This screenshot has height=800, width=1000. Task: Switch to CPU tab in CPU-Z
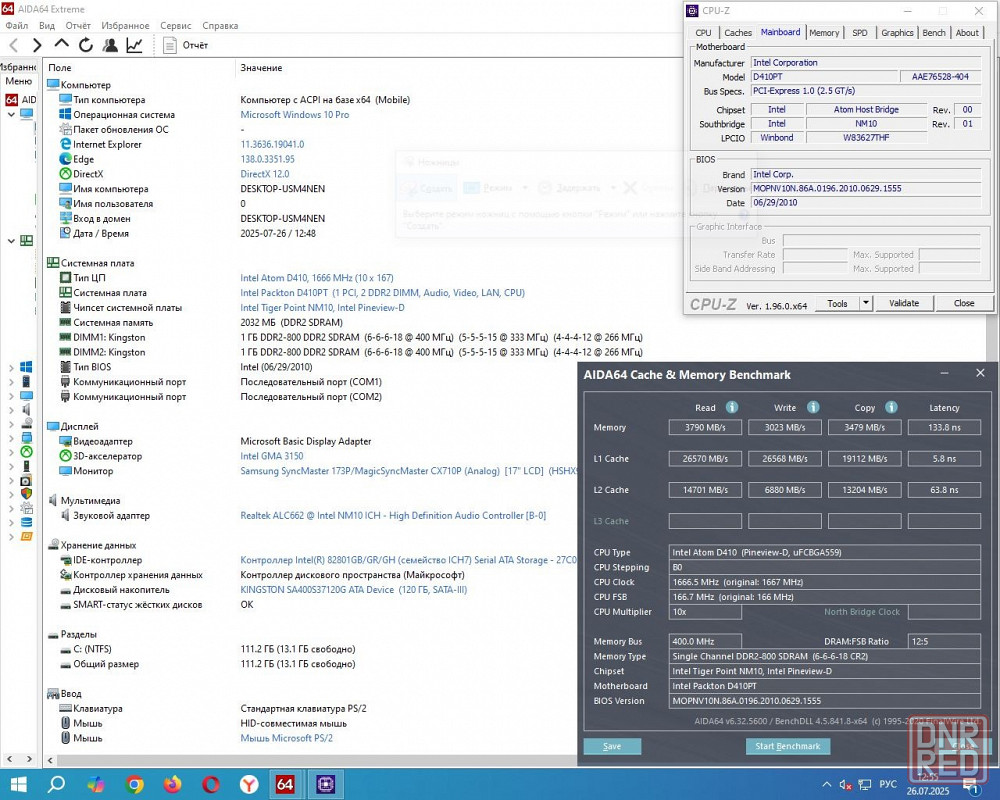pos(703,33)
